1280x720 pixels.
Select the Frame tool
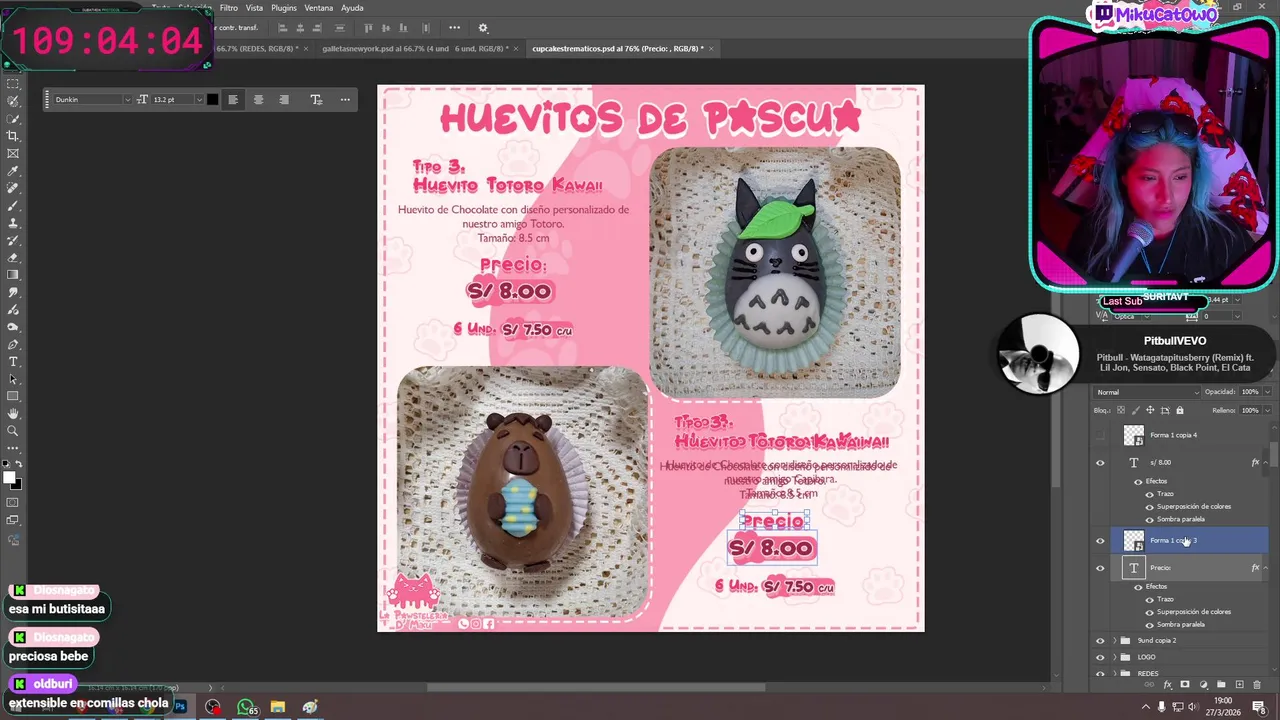[x=13, y=153]
